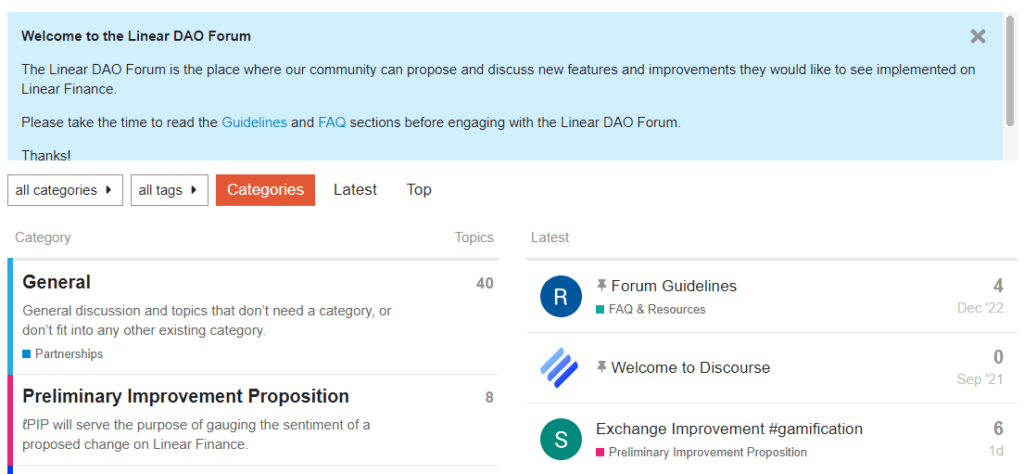
Task: Click the Dec '22 date
Action: 980,308
